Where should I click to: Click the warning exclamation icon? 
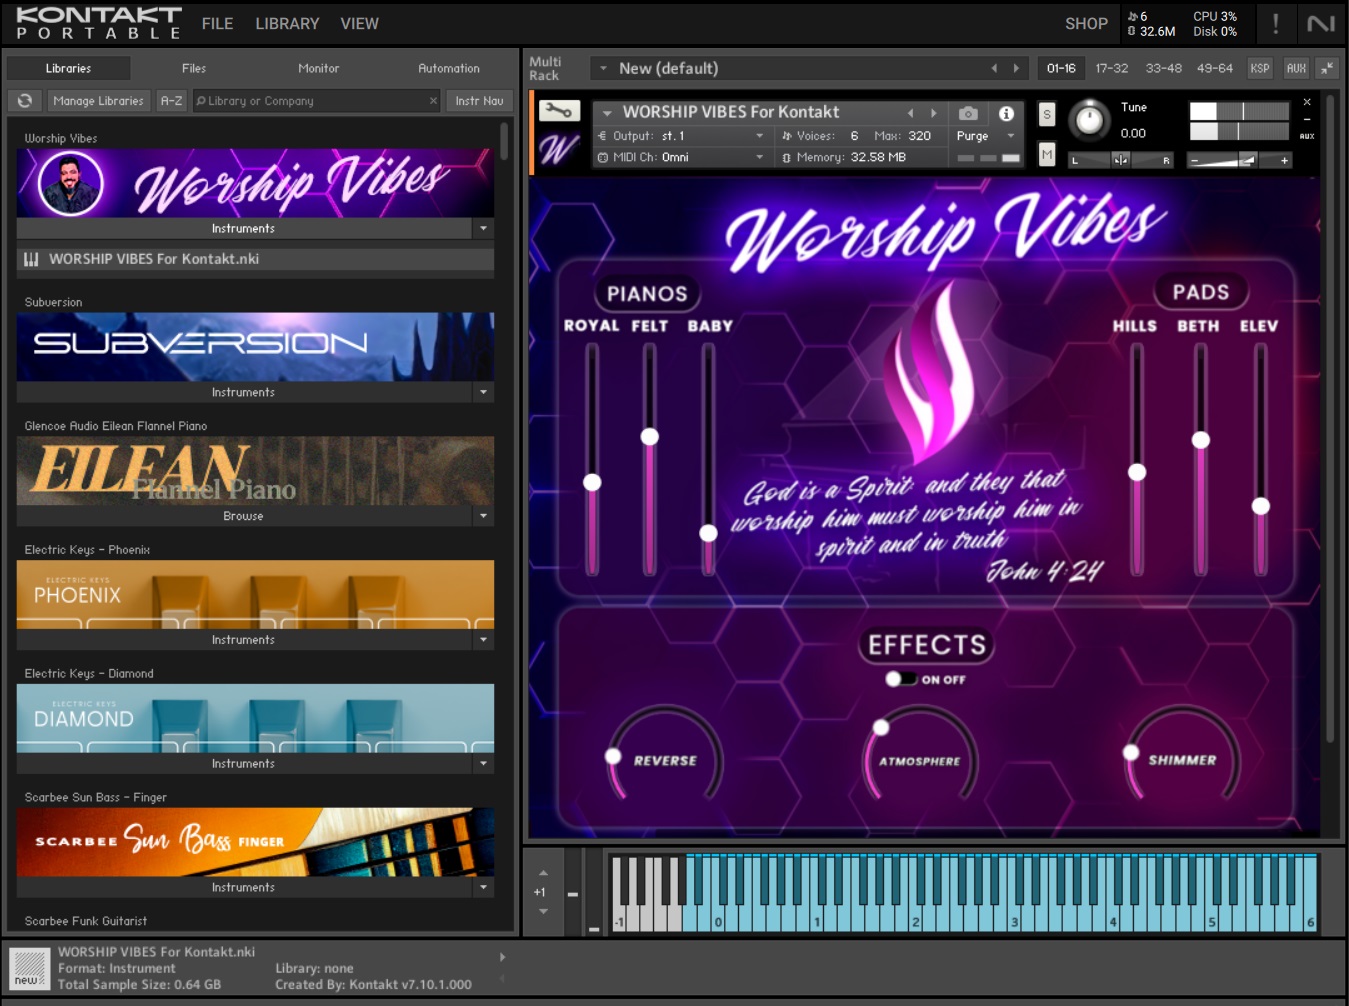(1275, 24)
